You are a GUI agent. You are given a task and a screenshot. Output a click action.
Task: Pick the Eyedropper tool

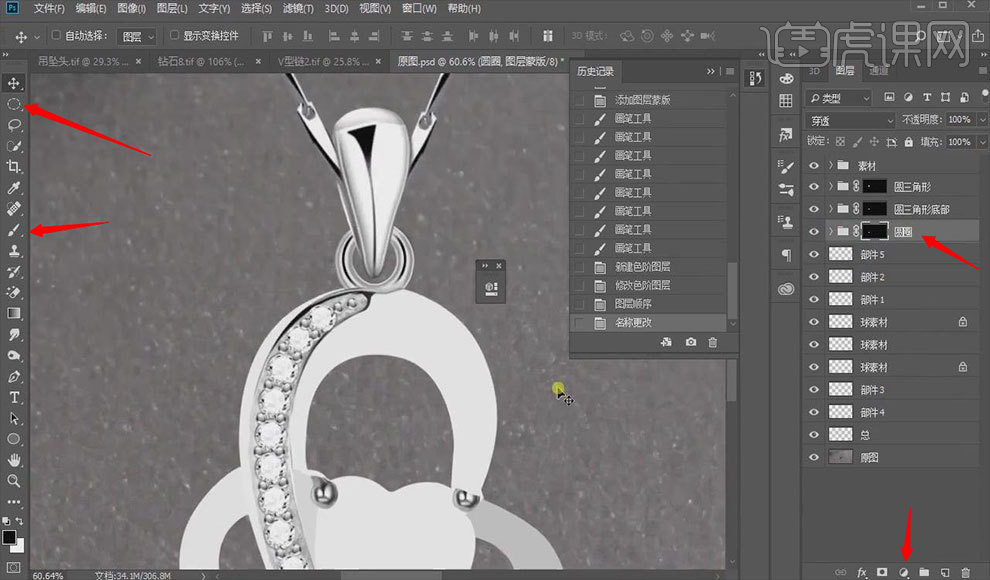tap(14, 188)
